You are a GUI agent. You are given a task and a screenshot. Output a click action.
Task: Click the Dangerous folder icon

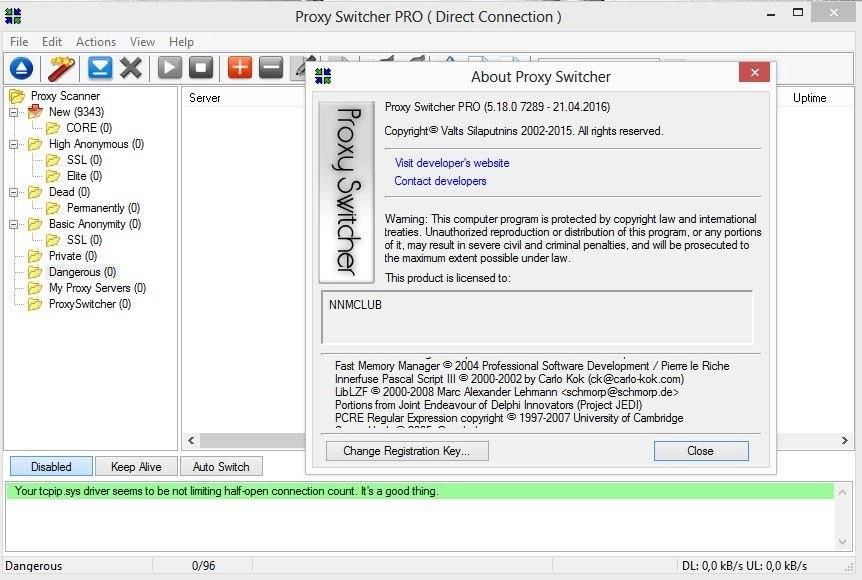35,272
